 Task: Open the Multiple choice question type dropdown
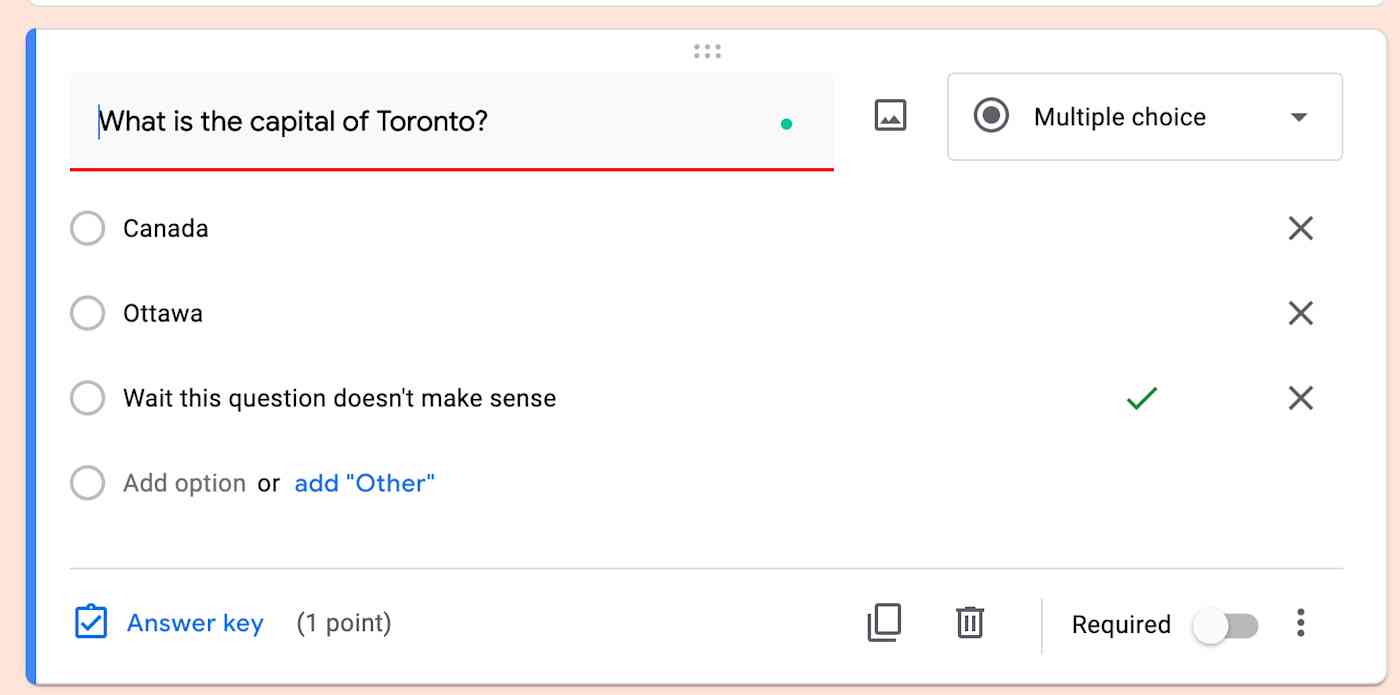(1145, 117)
